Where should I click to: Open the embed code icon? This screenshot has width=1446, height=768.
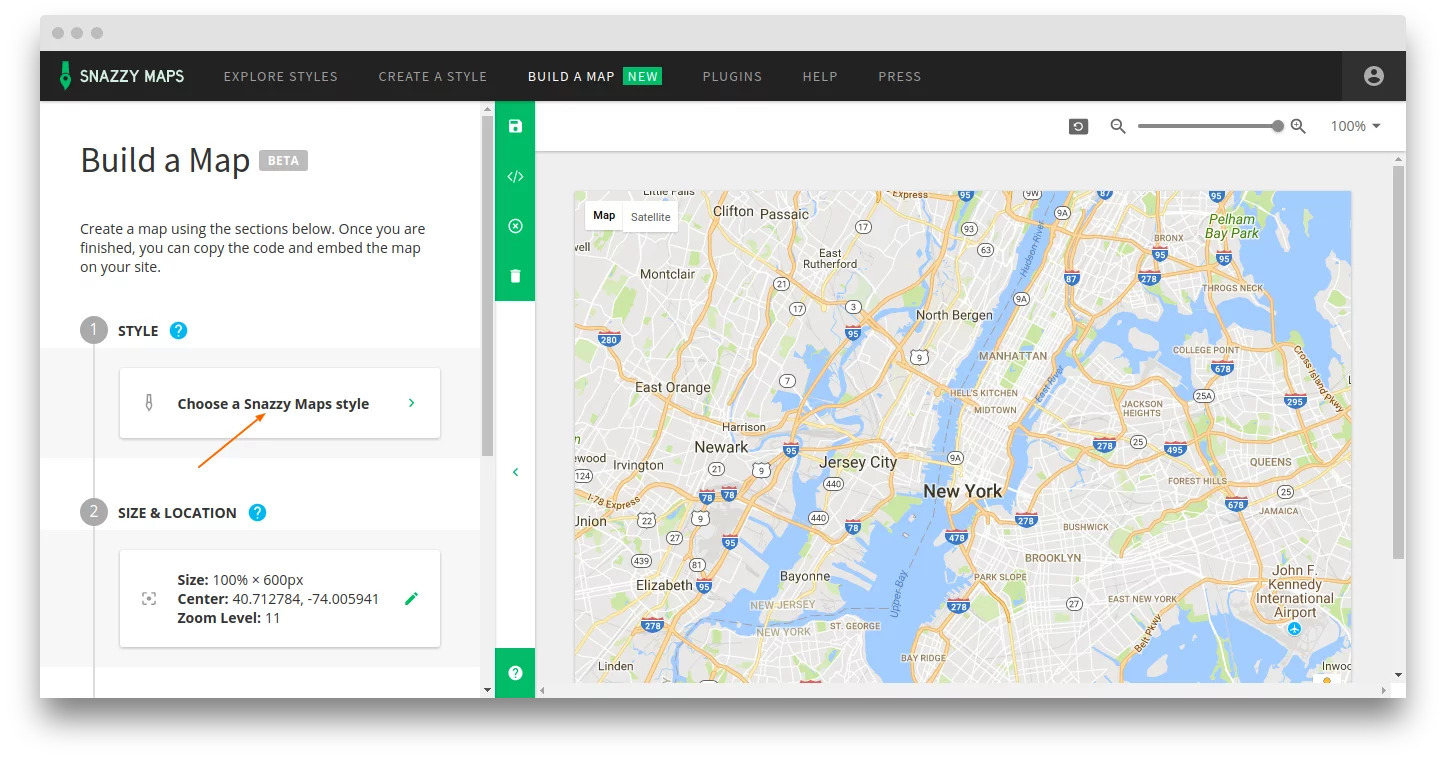[x=515, y=176]
